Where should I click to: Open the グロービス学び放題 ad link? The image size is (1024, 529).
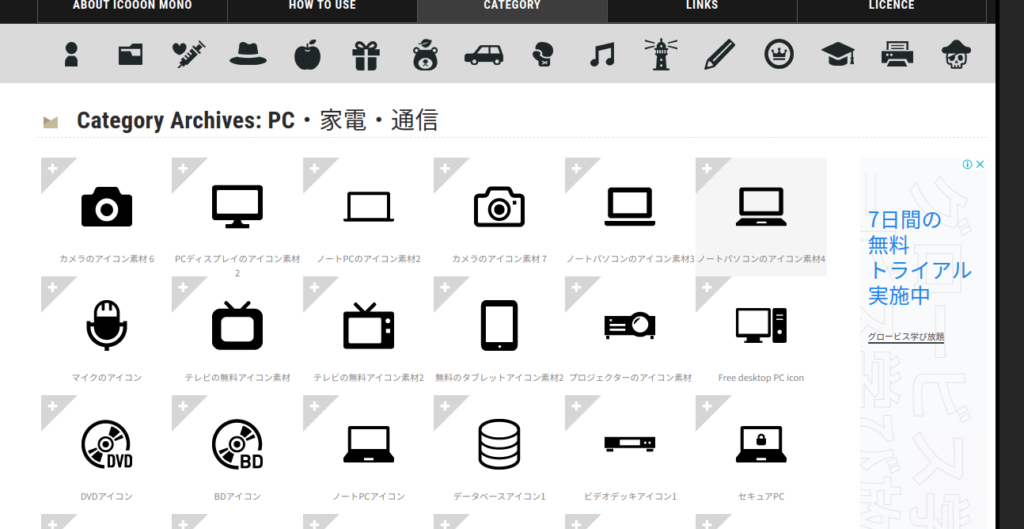coord(906,337)
